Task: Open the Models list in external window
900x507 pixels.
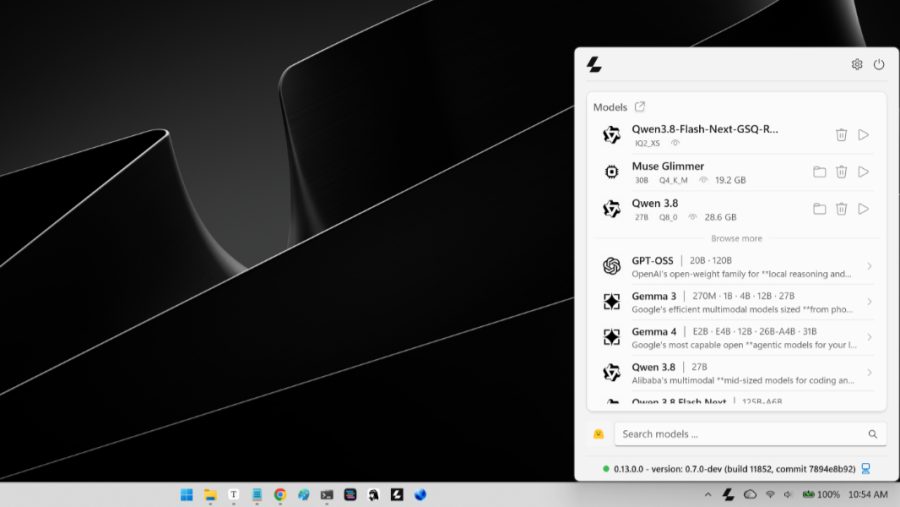Action: pyautogui.click(x=640, y=107)
